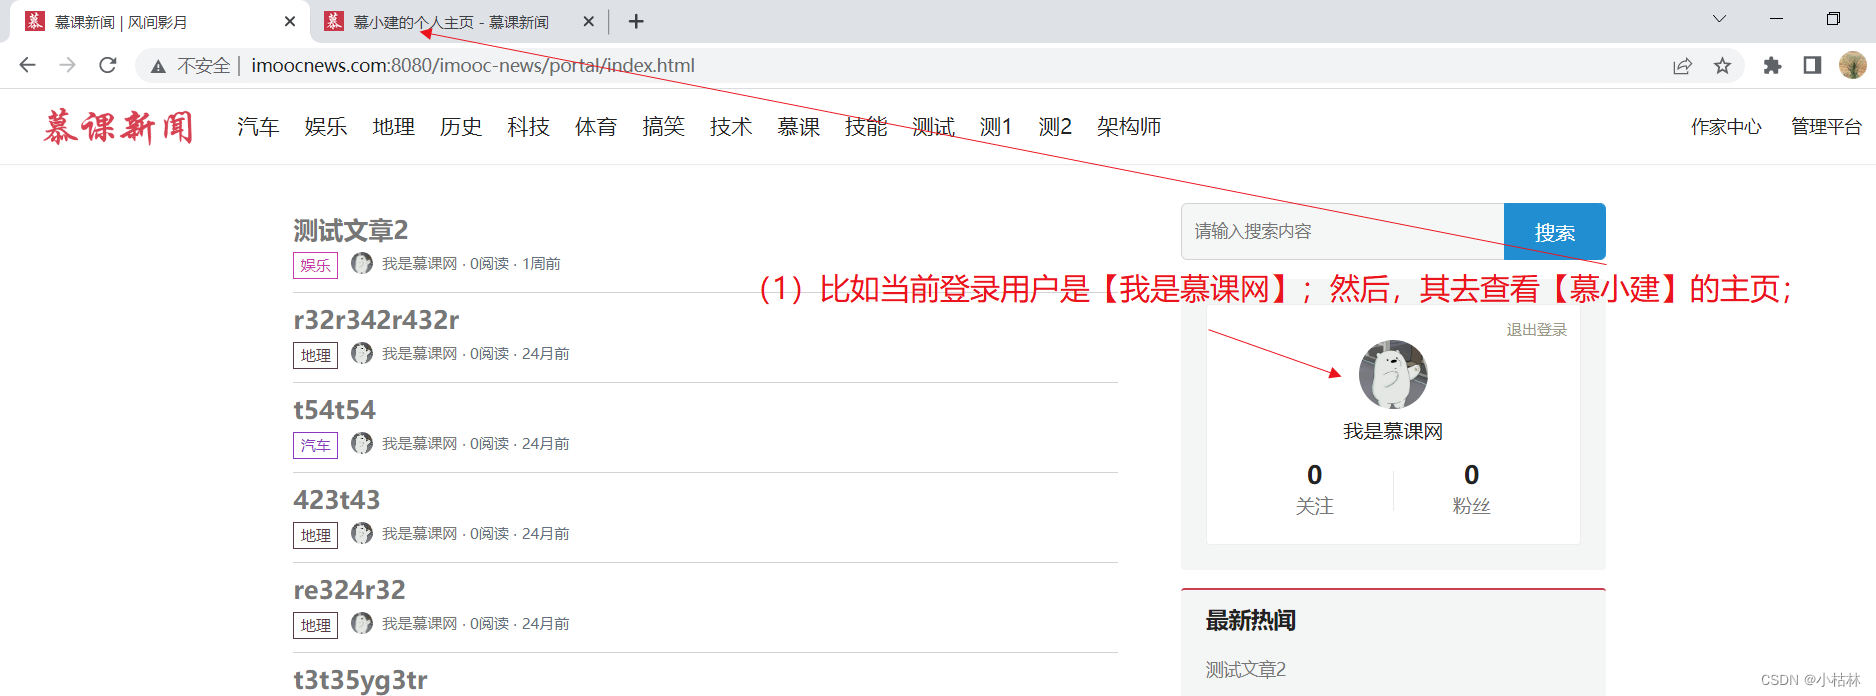Image resolution: width=1876 pixels, height=696 pixels.
Task: Click 娱乐 tag under 测试文章2
Action: (x=315, y=265)
